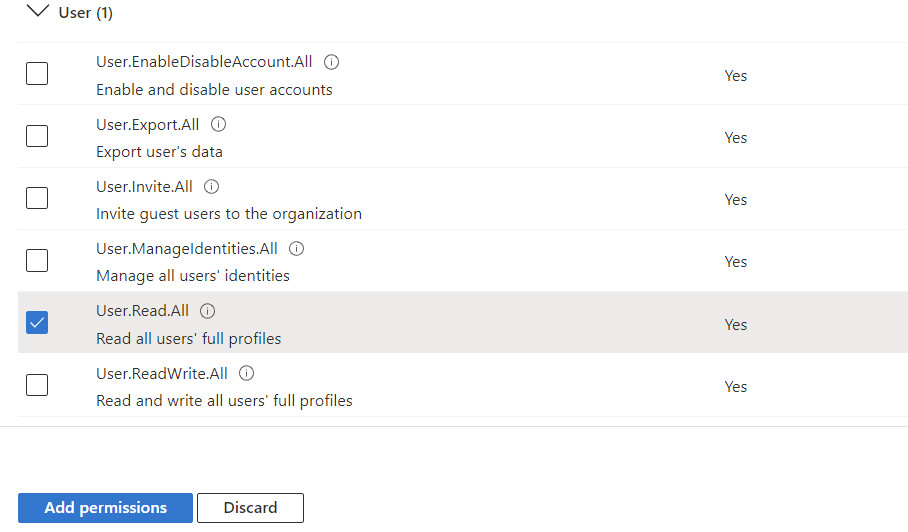Click the 'Export user's data' description text

pos(159,152)
